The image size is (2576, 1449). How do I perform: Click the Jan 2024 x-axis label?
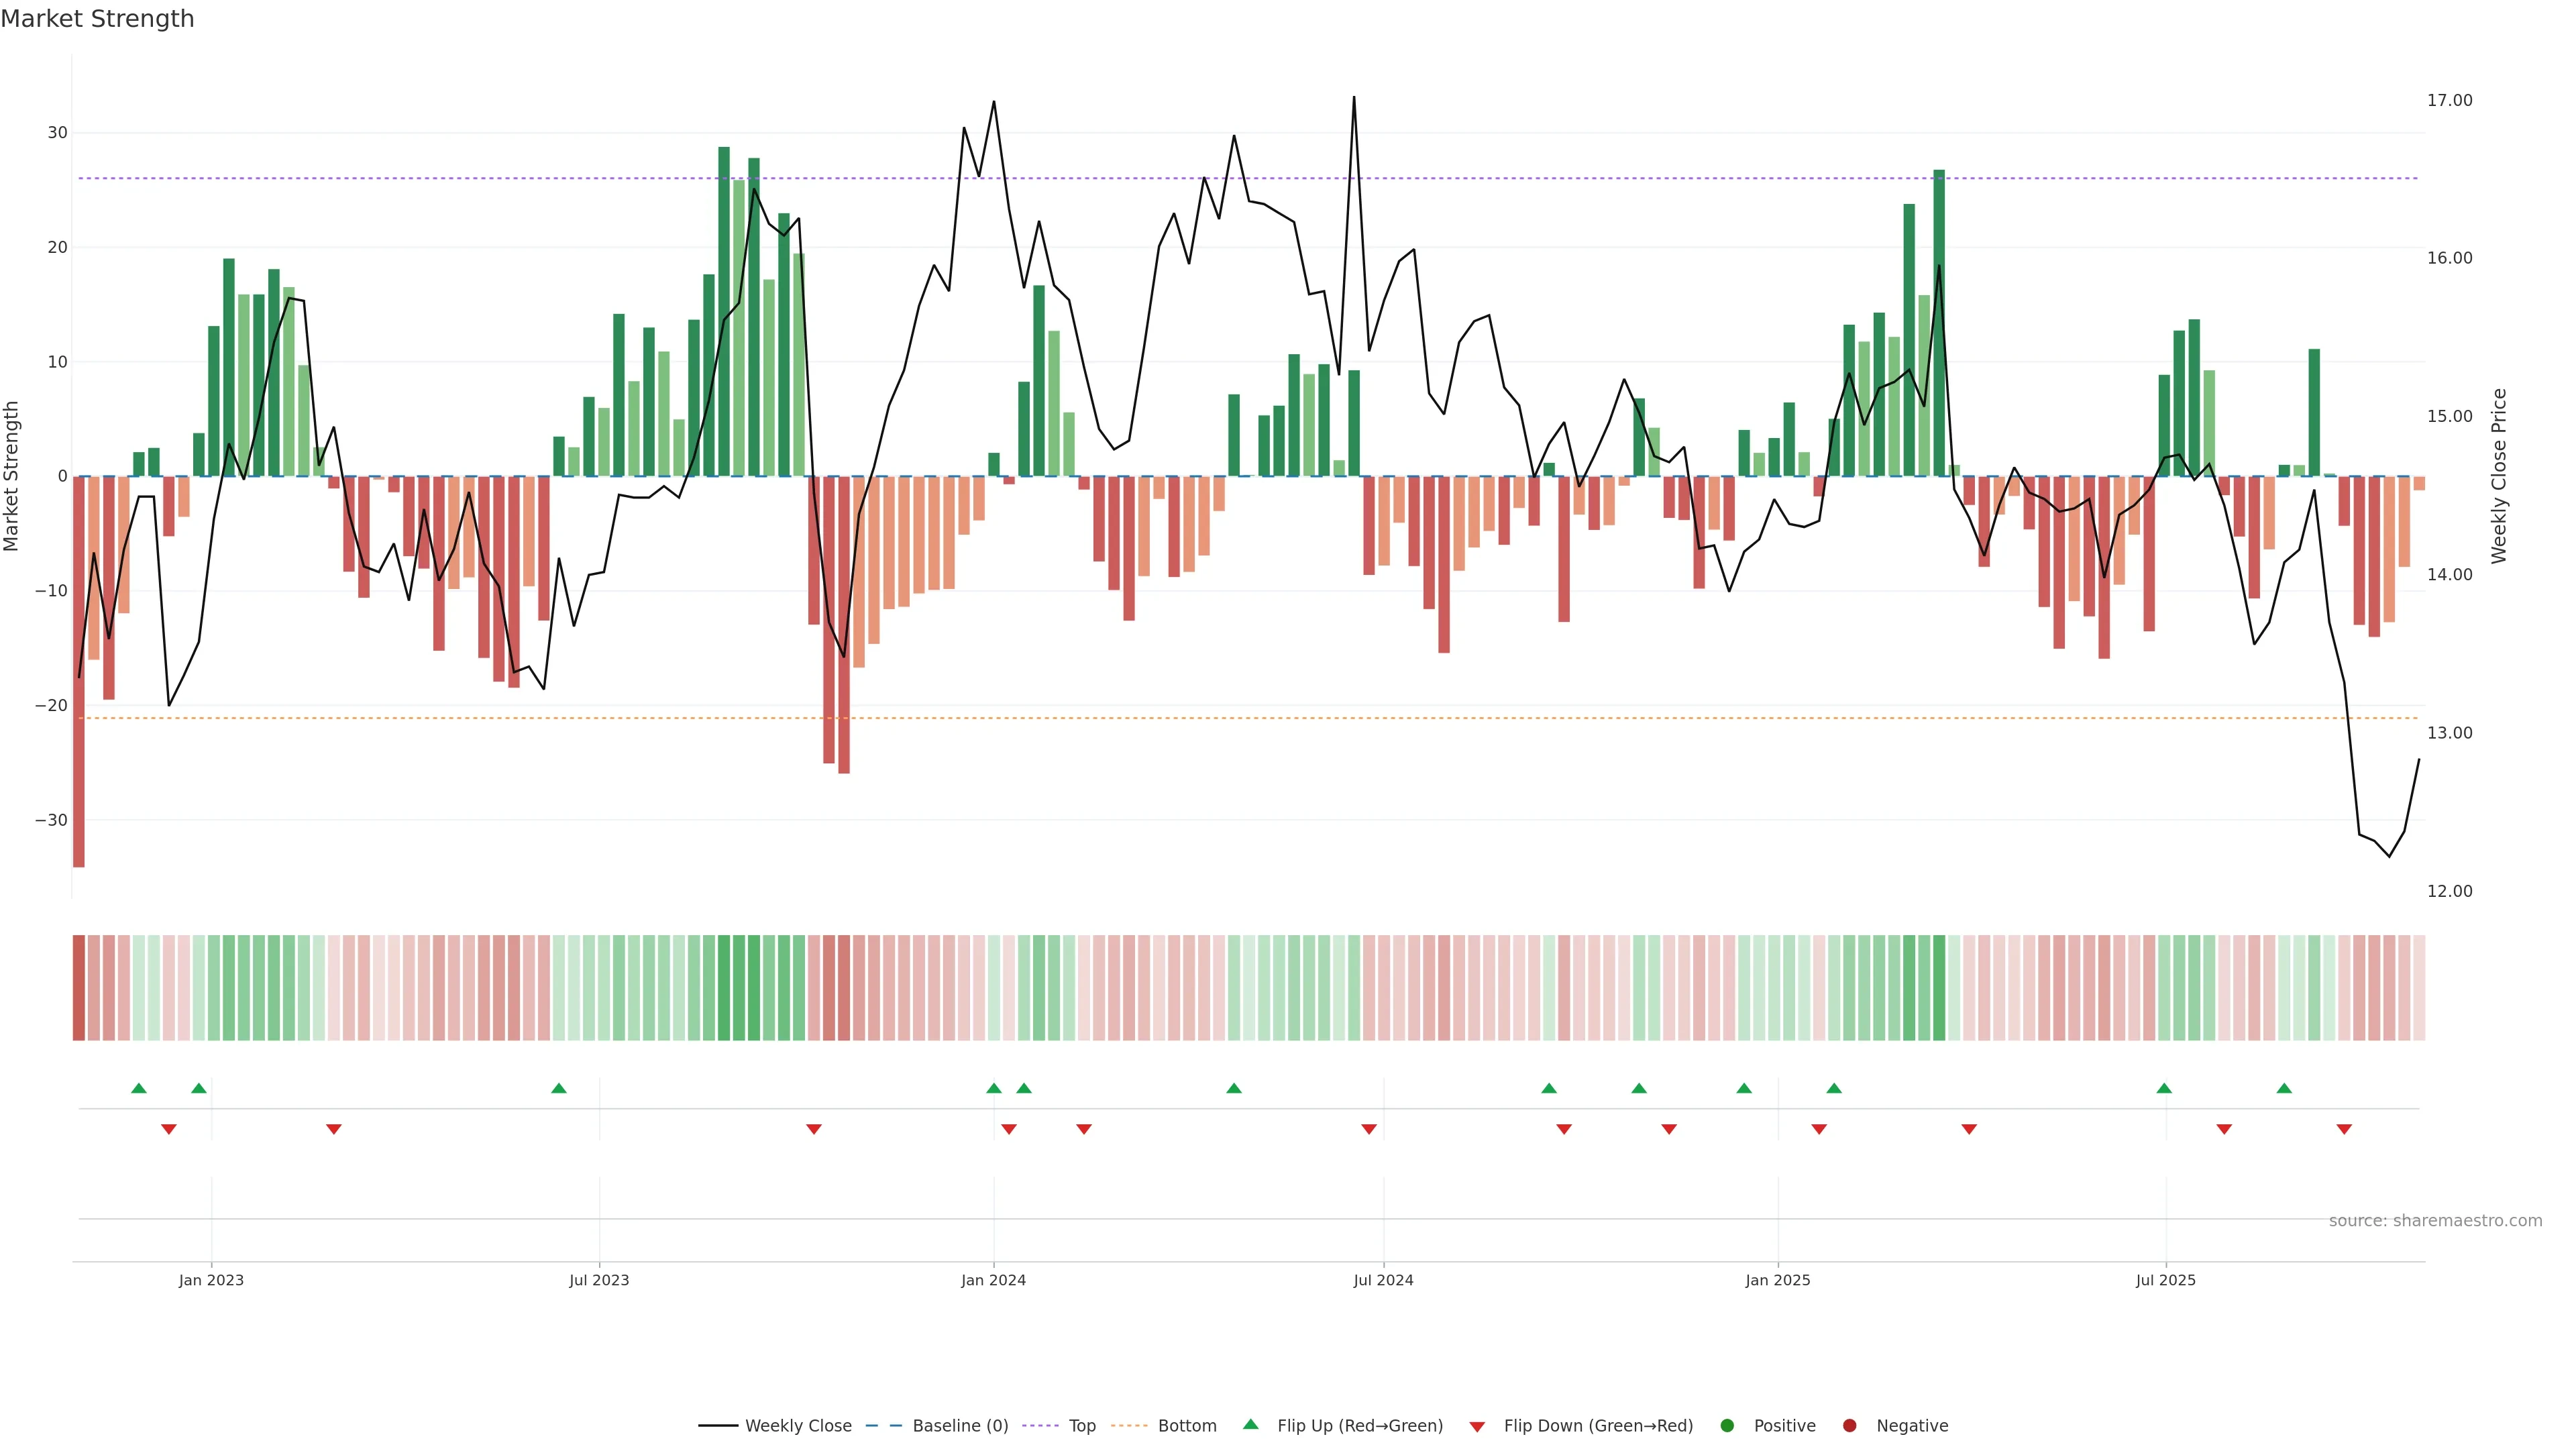[x=993, y=1280]
